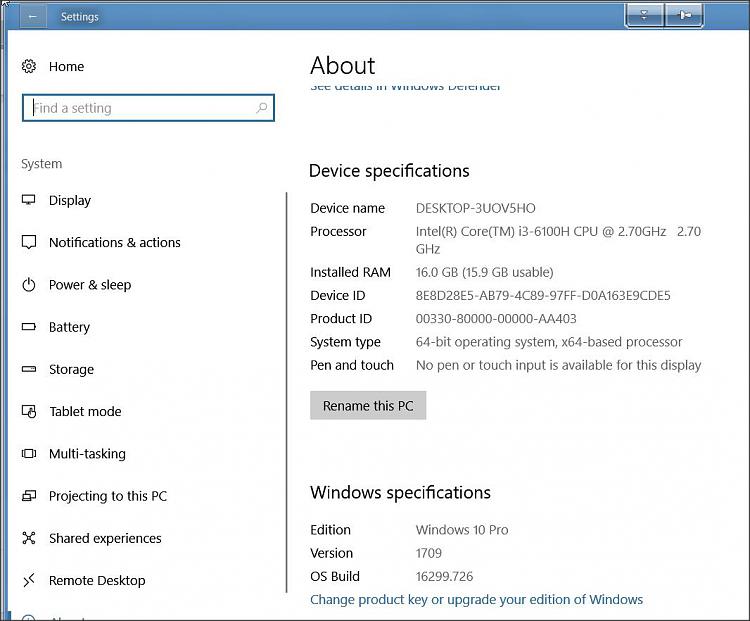
Task: Click the Battery icon in sidebar
Action: 29,327
